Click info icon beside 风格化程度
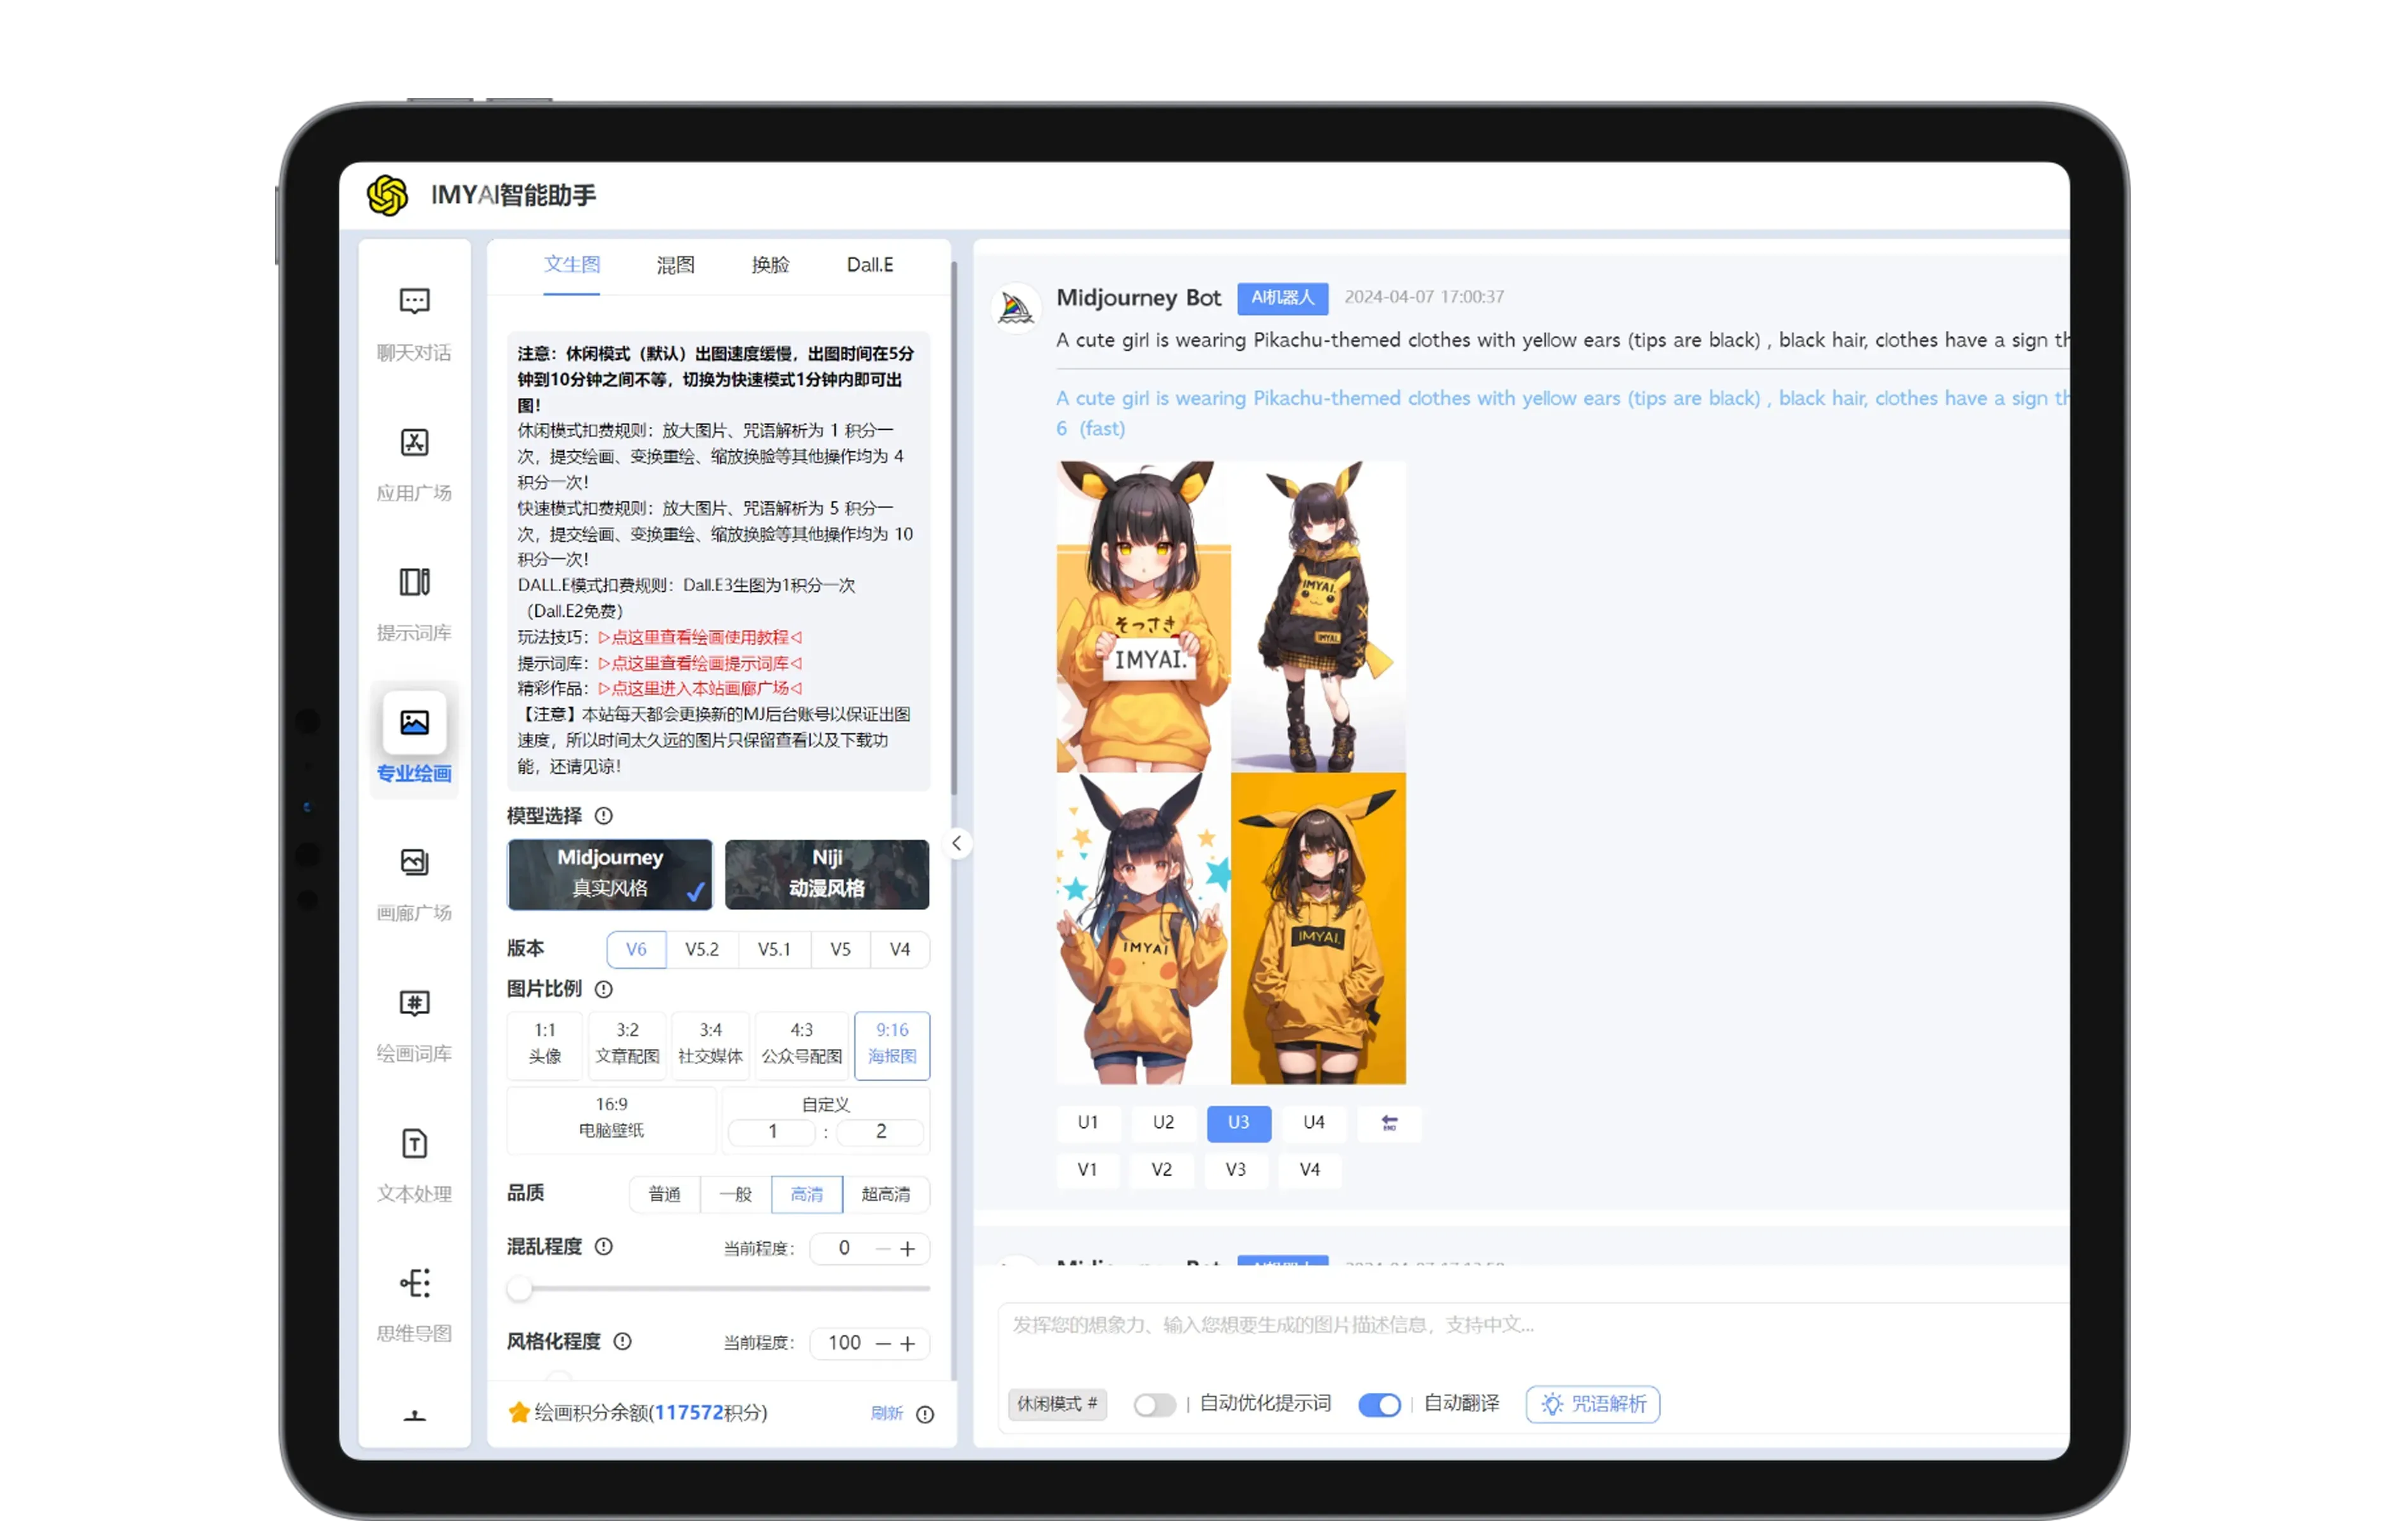The height and width of the screenshot is (1521, 2408). tap(623, 1342)
